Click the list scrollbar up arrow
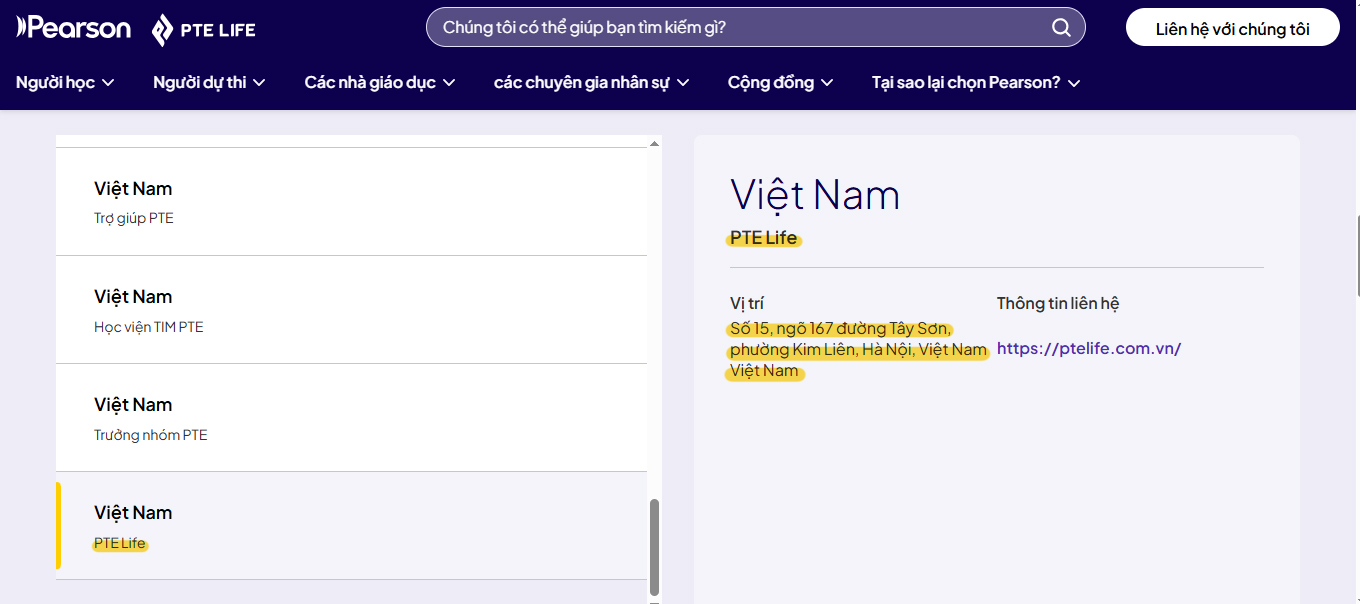The height and width of the screenshot is (604, 1360). tap(655, 143)
